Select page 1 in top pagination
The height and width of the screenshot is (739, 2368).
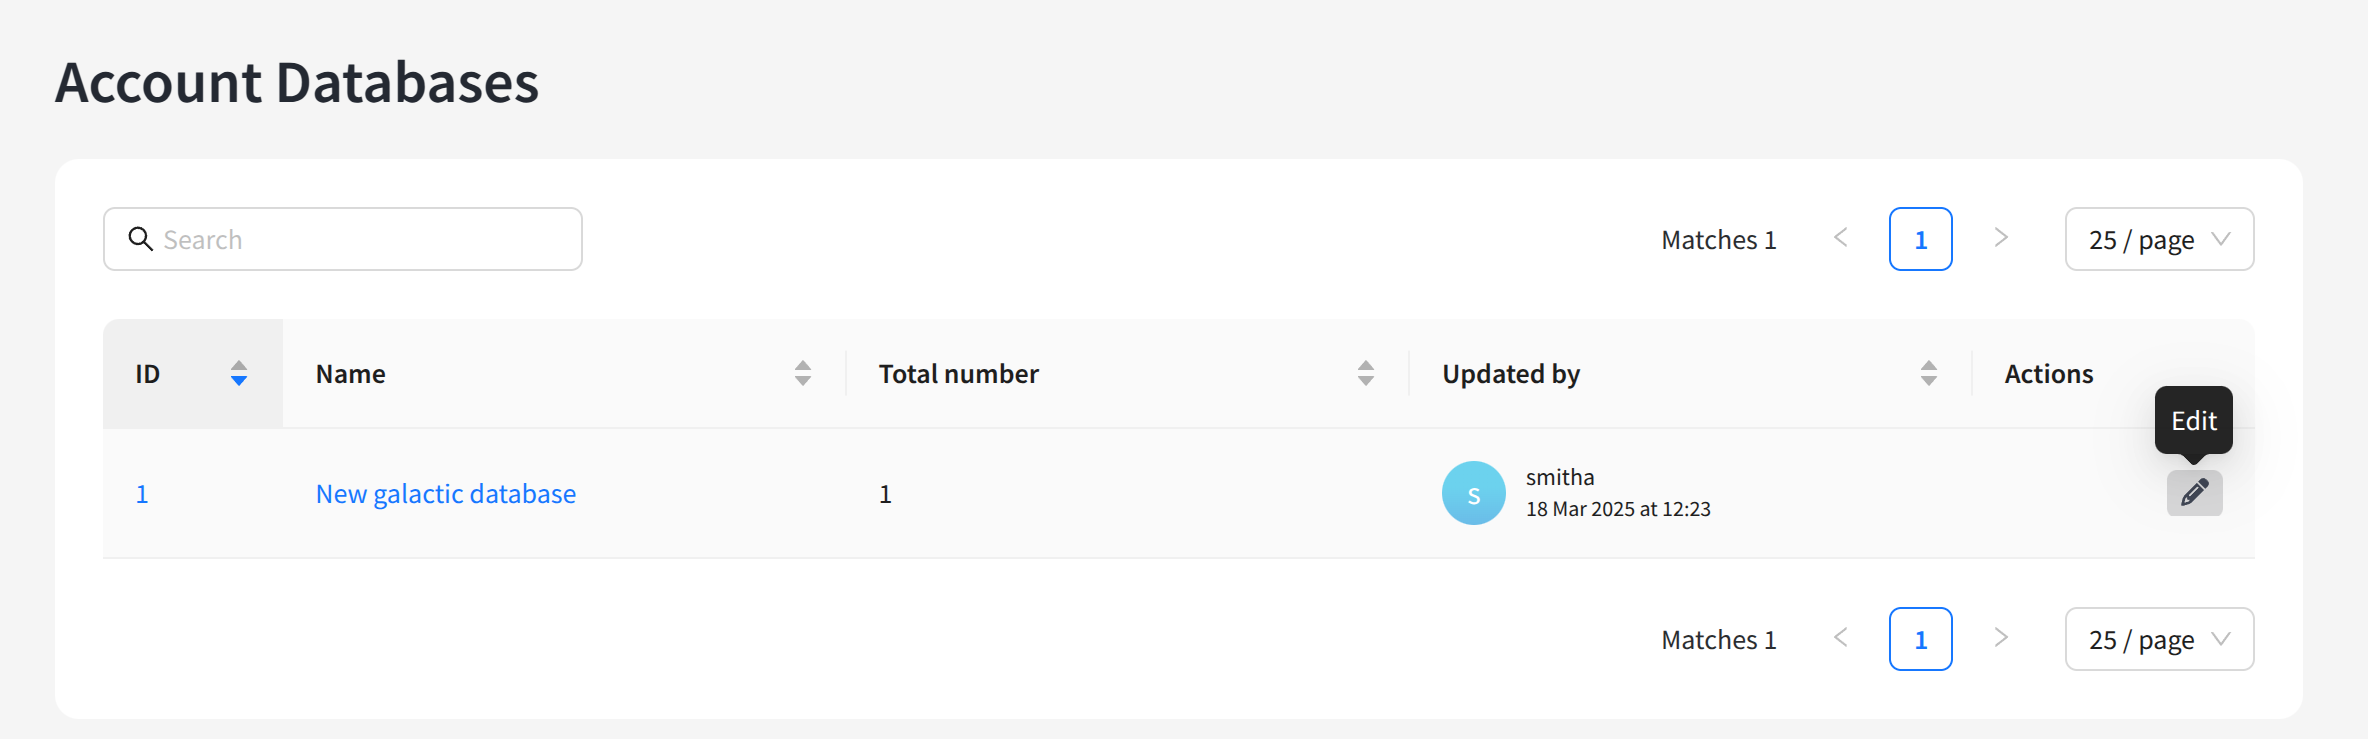[x=1920, y=239]
